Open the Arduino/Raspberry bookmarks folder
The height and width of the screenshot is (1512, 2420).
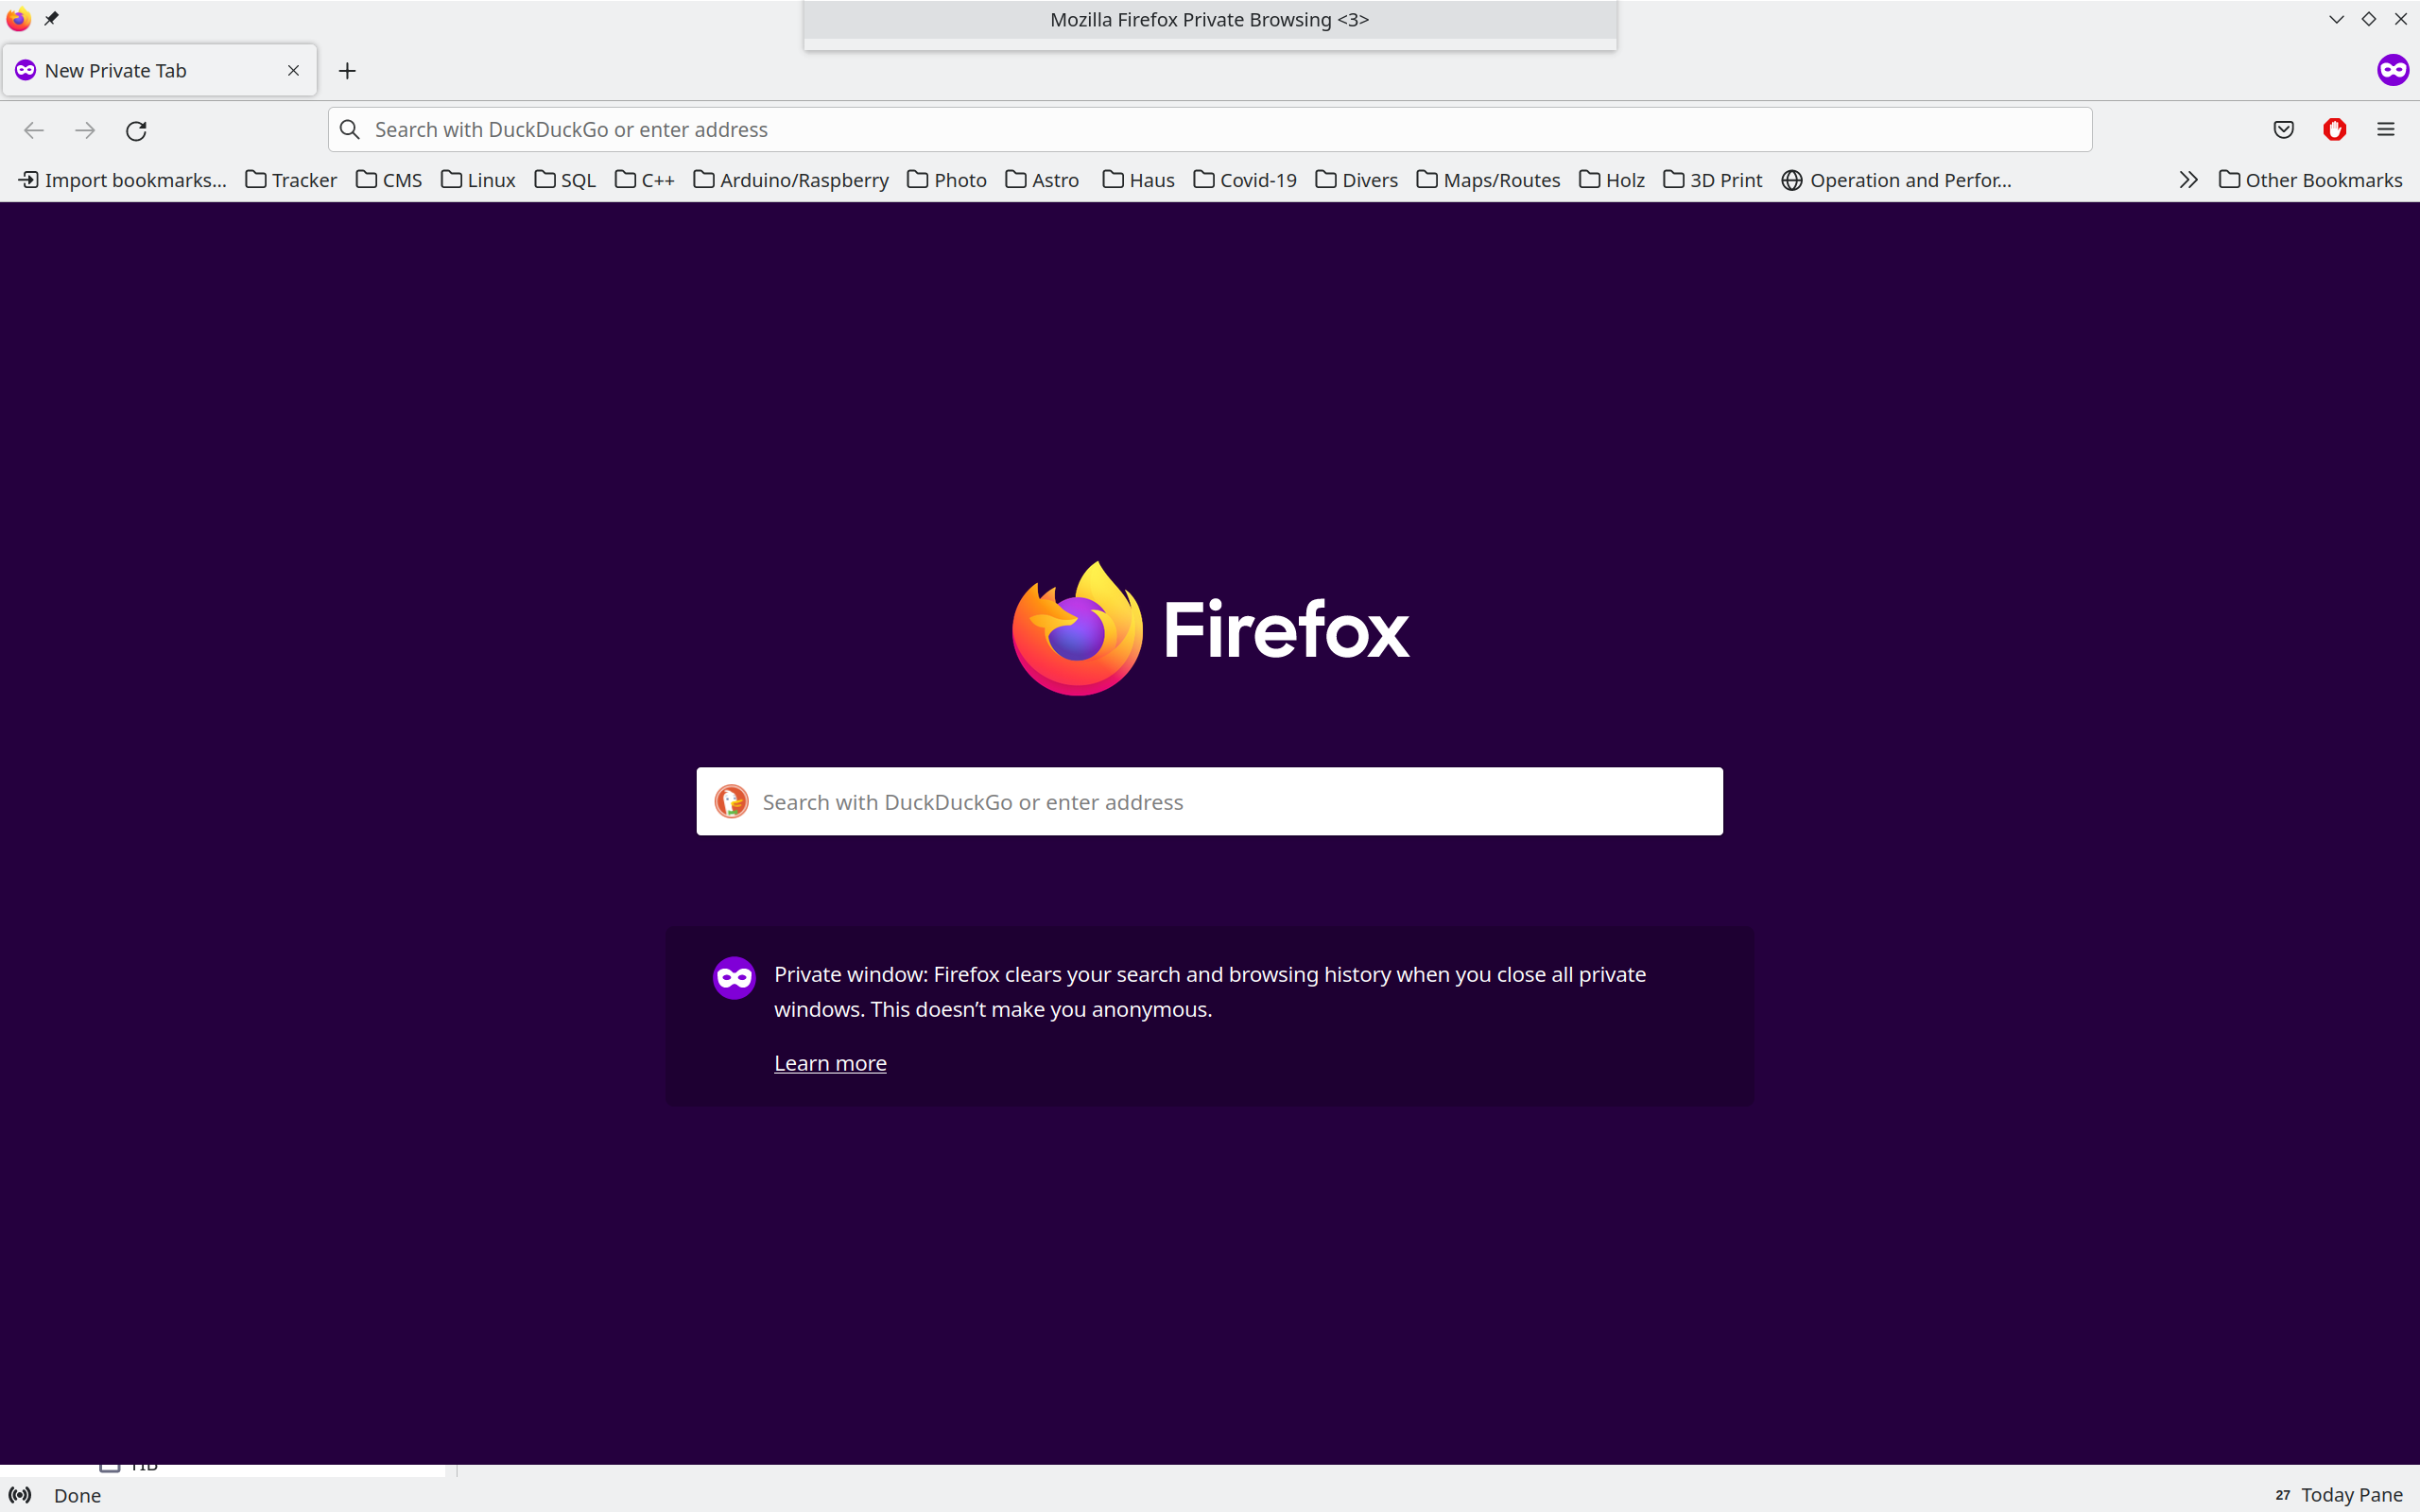(x=791, y=180)
